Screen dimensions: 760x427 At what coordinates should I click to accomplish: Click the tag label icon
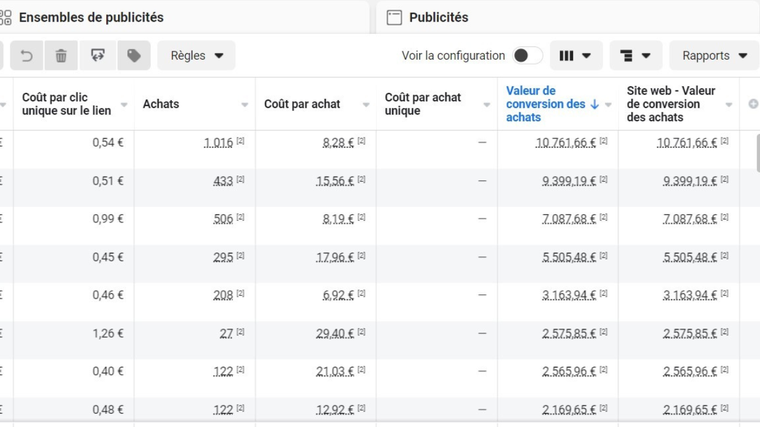pos(133,56)
